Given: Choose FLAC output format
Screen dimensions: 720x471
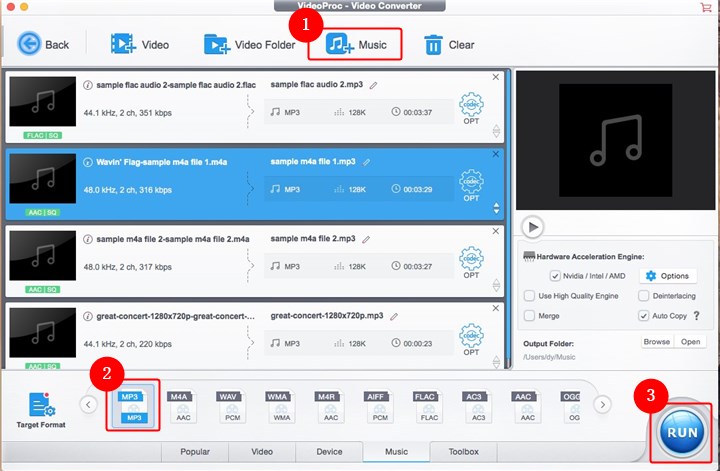Looking at the screenshot, I should click(x=428, y=406).
